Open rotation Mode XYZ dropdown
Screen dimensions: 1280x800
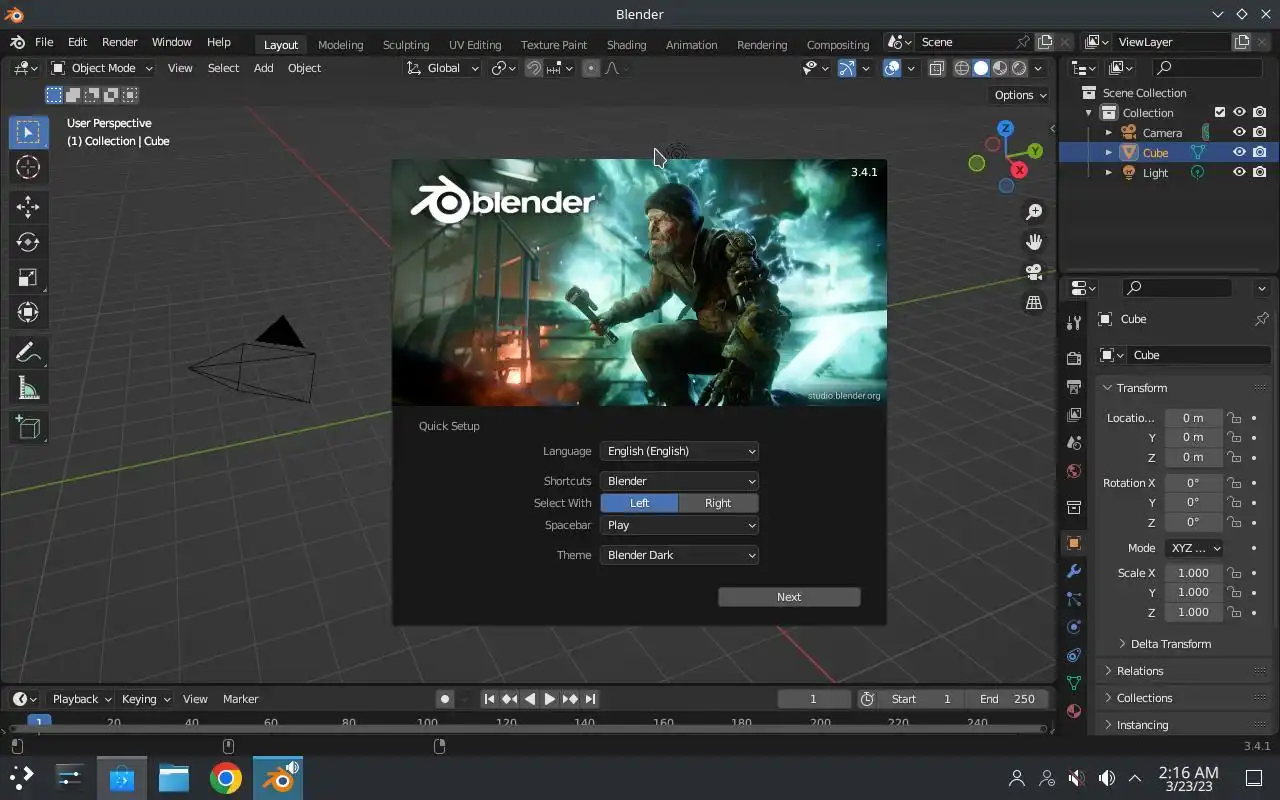click(x=1194, y=548)
